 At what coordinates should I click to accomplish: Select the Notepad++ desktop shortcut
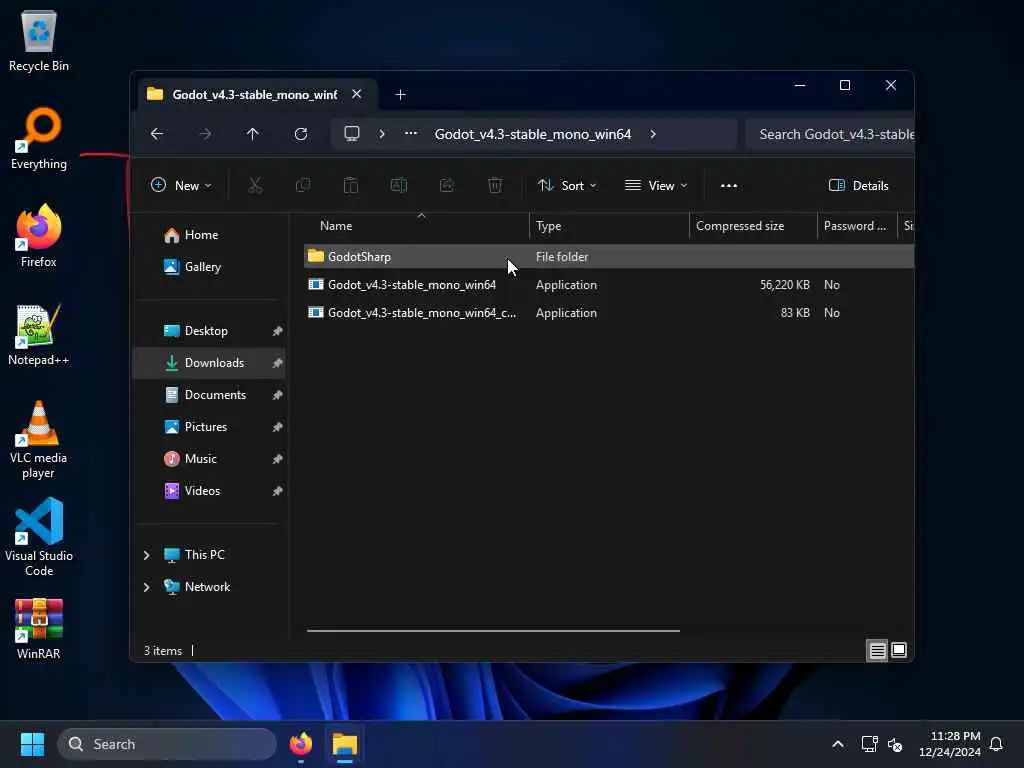pyautogui.click(x=39, y=334)
